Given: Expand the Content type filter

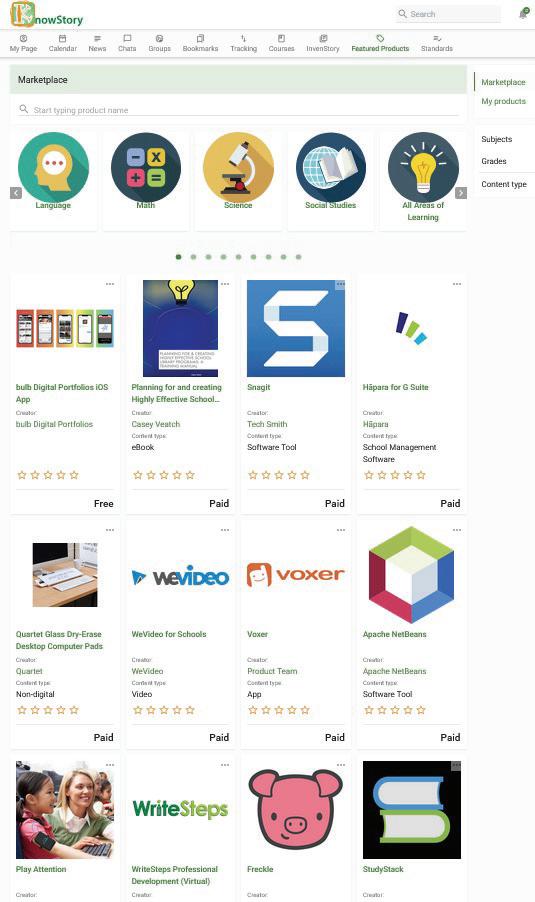Looking at the screenshot, I should tap(504, 184).
